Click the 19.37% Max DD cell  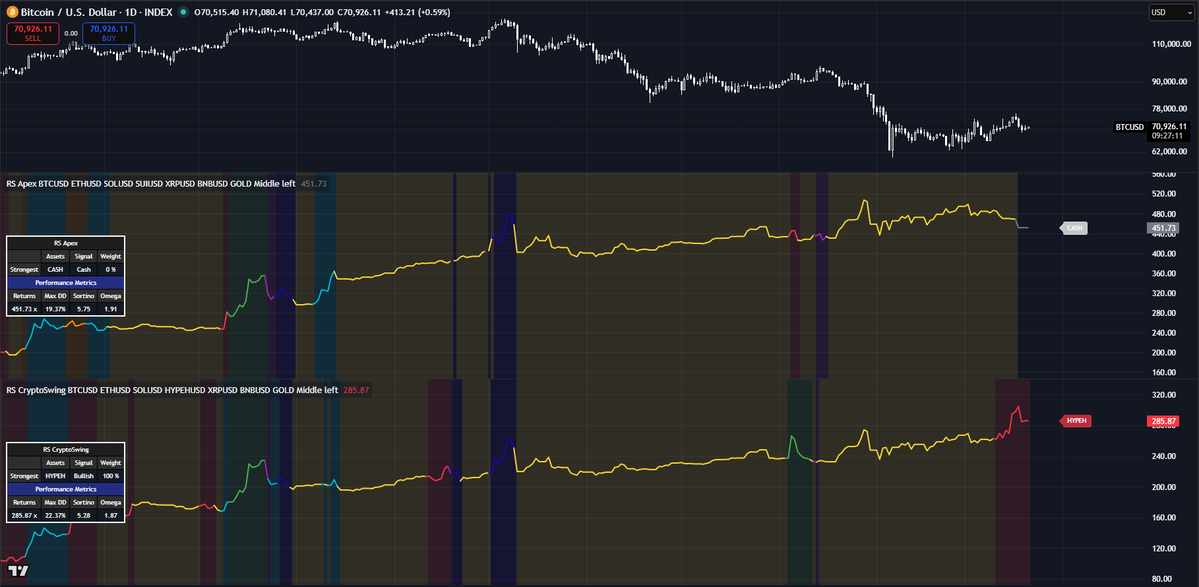point(55,309)
